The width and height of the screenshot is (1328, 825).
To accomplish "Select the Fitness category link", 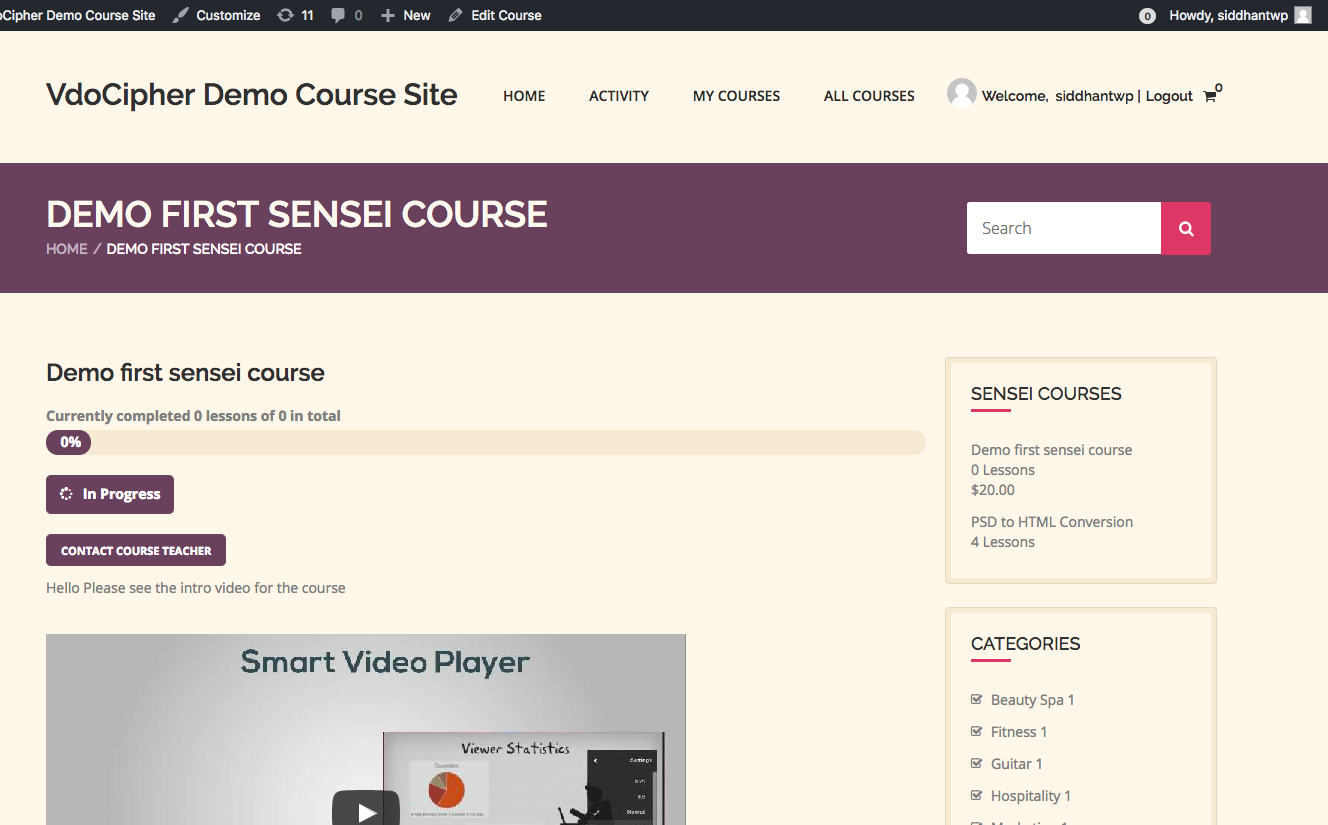I will tap(1013, 732).
